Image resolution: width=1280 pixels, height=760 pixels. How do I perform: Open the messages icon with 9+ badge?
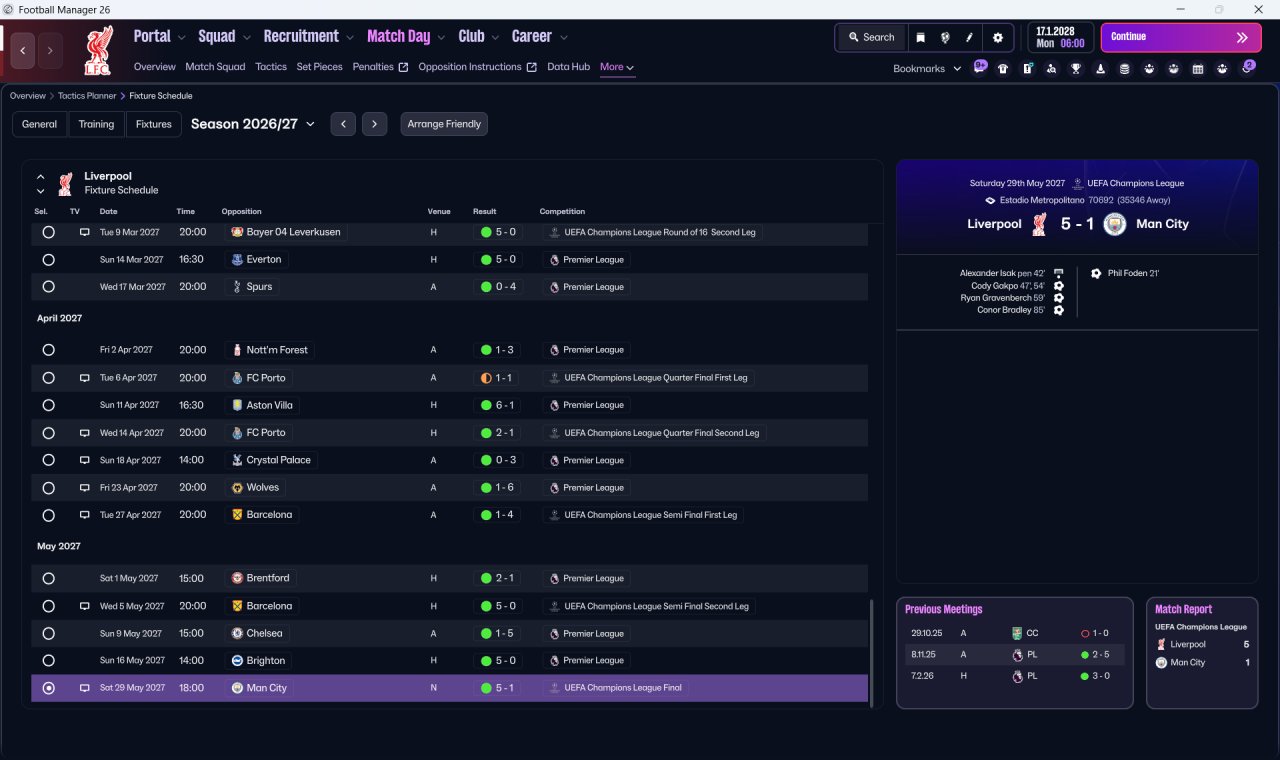click(980, 68)
